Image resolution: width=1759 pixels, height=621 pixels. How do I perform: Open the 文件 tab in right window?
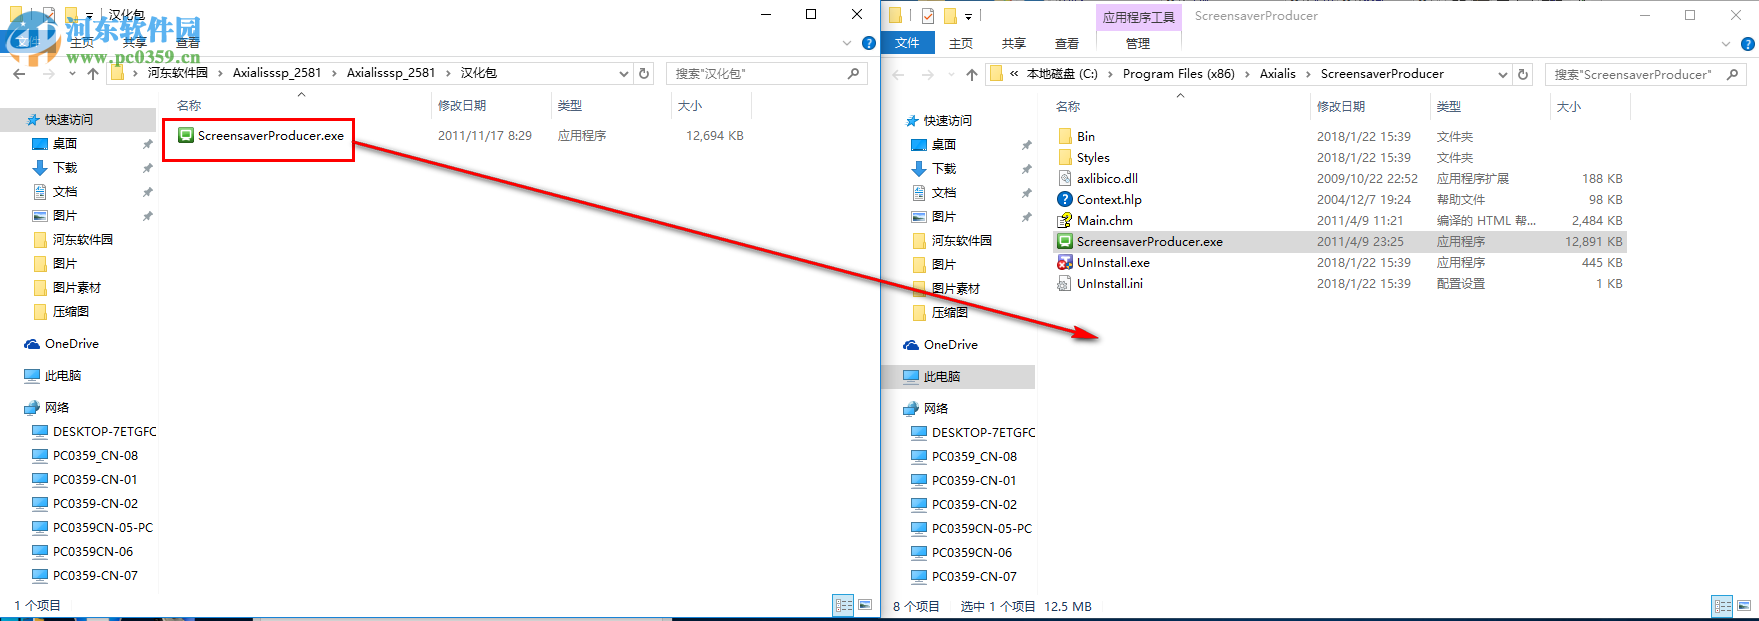(x=907, y=43)
